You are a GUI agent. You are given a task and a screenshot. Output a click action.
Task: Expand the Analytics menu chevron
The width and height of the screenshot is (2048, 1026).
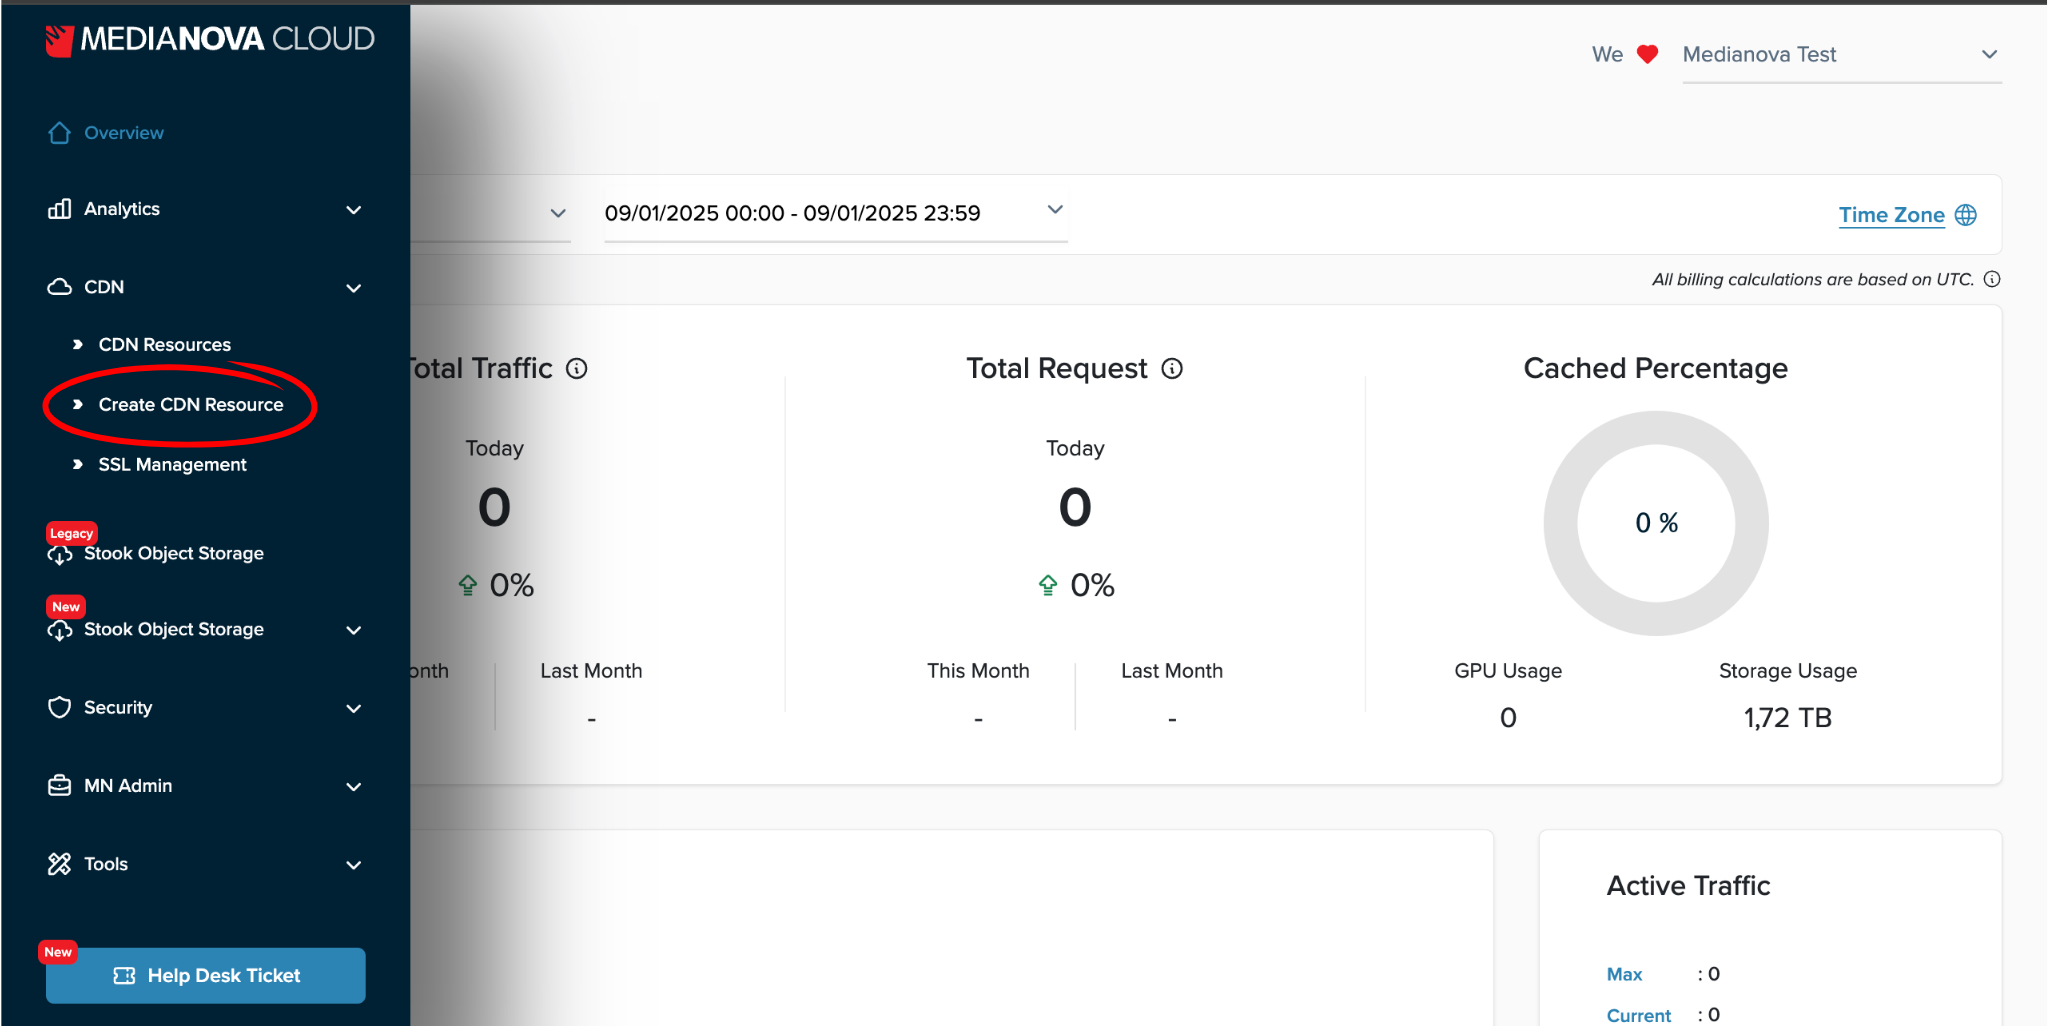click(353, 210)
